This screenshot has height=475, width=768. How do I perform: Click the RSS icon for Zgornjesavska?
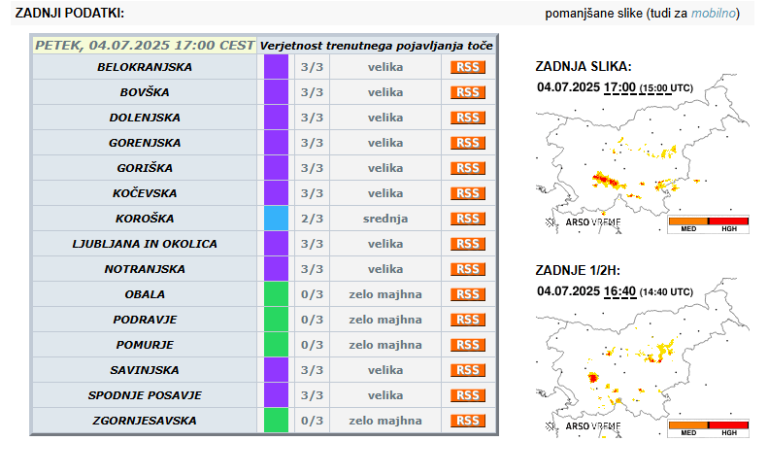pos(468,420)
